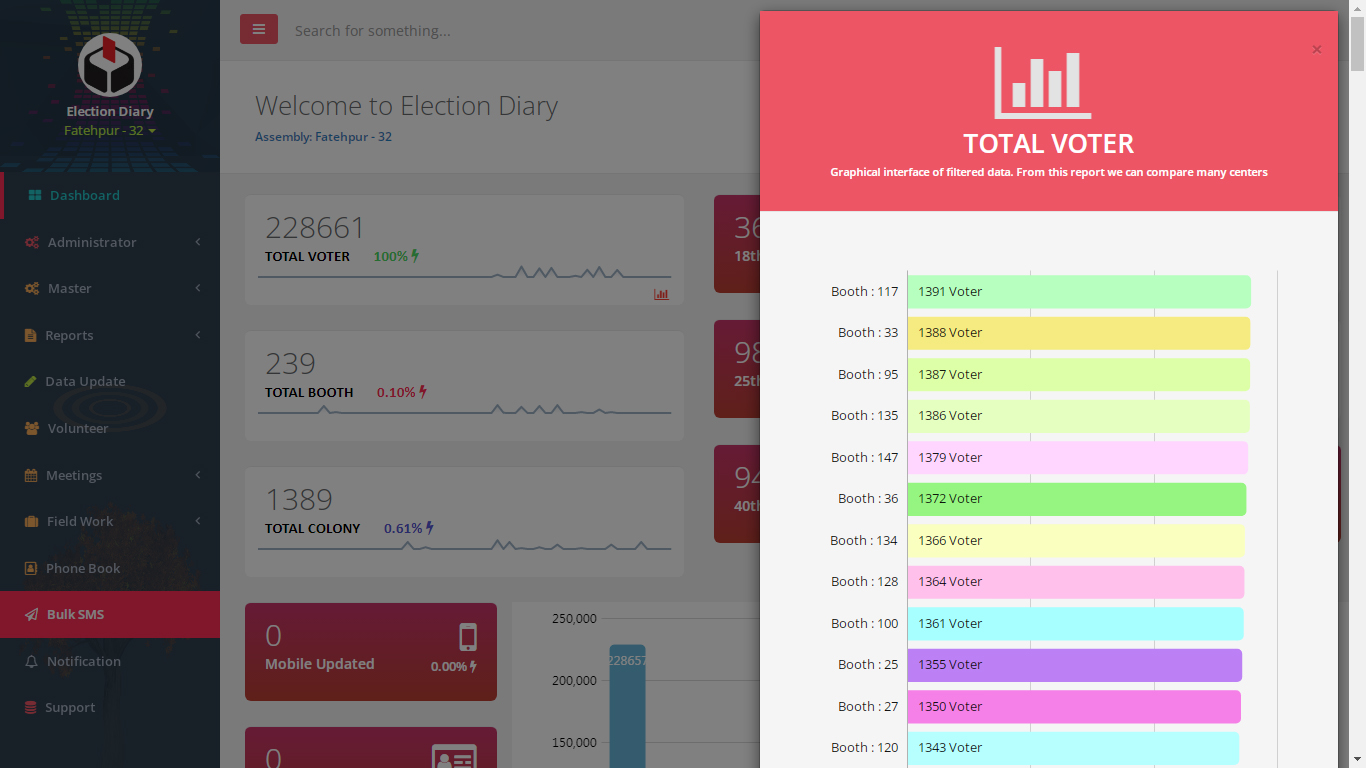This screenshot has height=768, width=1366.
Task: Click the Notification bell icon in sidebar
Action: coord(32,662)
